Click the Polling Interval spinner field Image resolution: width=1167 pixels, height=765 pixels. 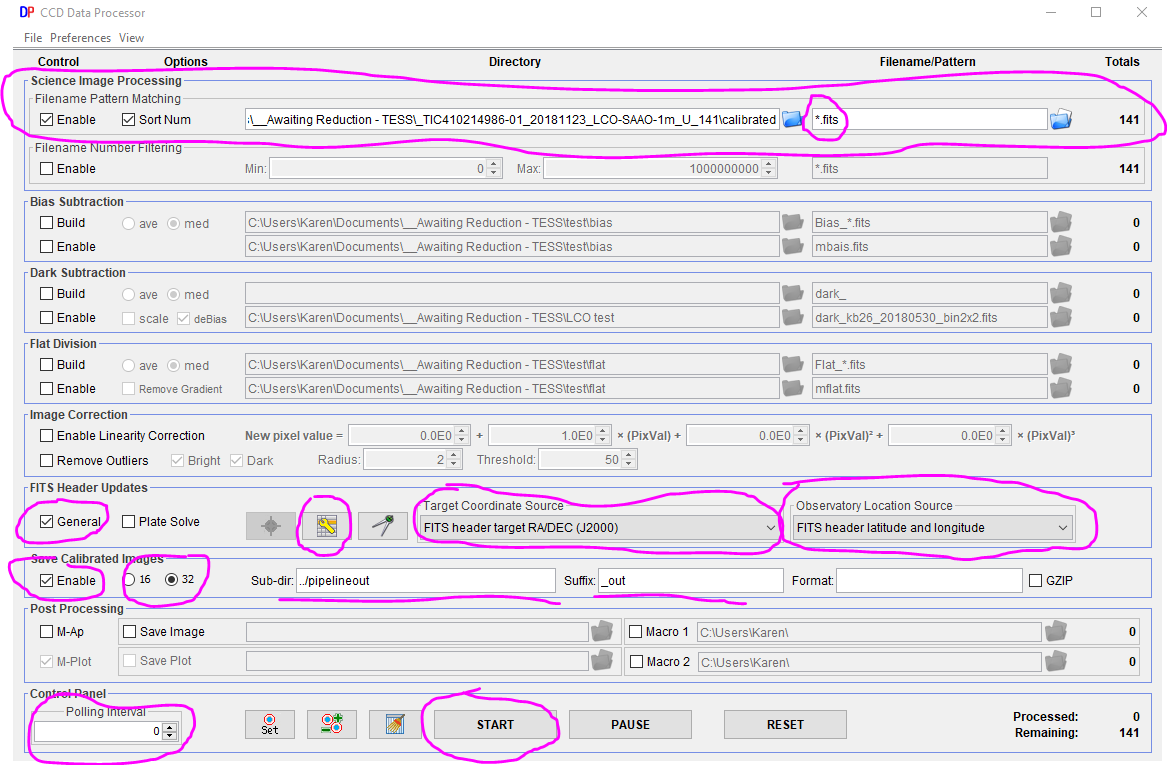coord(98,732)
